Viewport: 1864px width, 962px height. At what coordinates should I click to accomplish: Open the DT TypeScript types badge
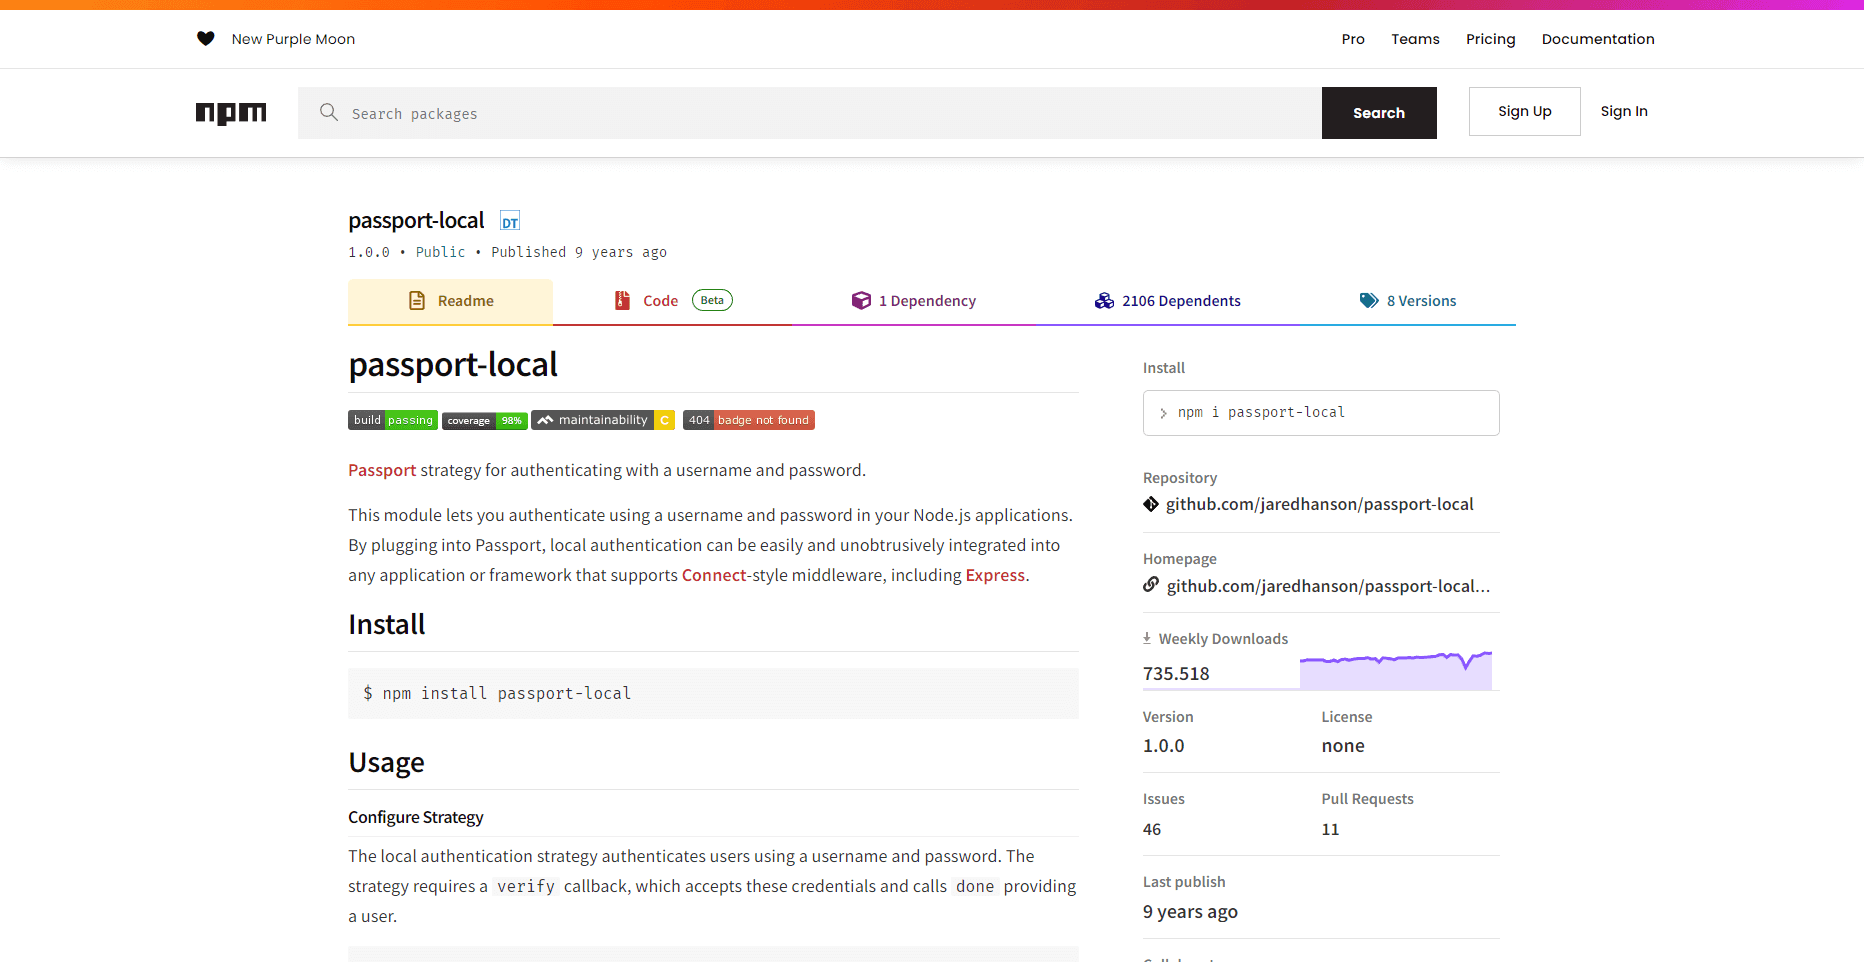510,222
